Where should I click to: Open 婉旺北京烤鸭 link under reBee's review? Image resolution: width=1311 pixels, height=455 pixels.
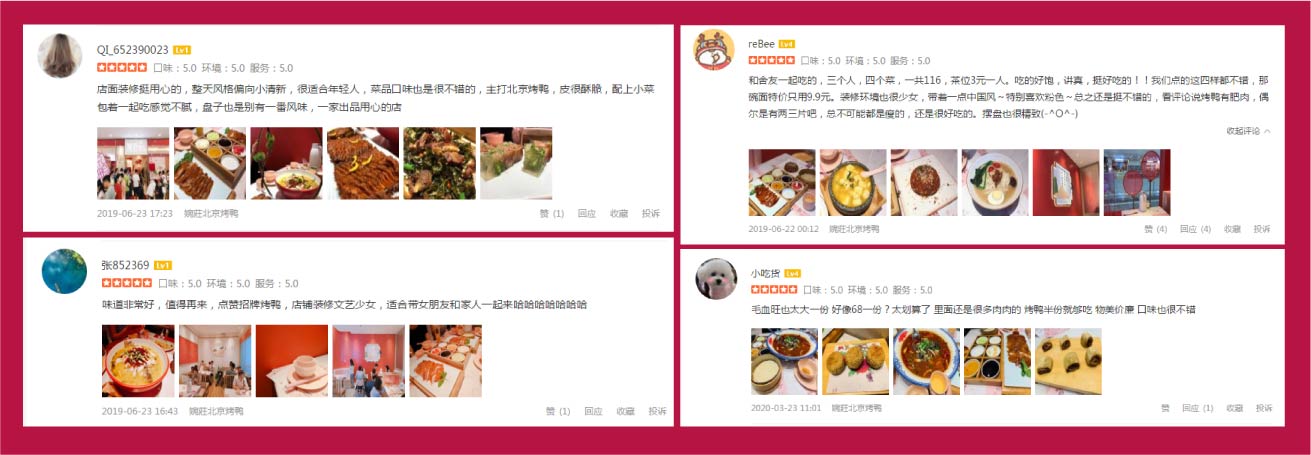point(854,229)
